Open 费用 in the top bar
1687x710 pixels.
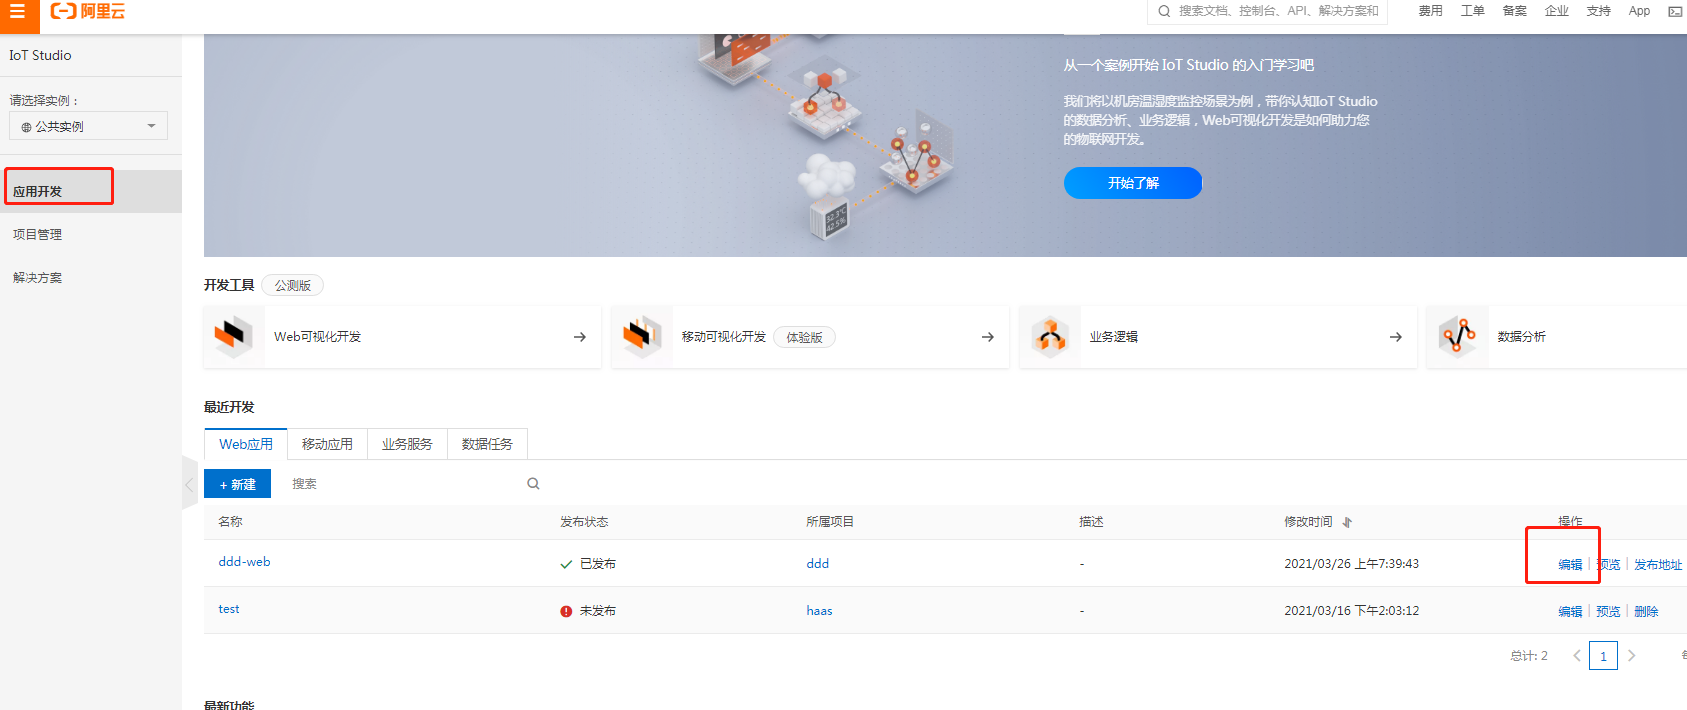click(1430, 11)
